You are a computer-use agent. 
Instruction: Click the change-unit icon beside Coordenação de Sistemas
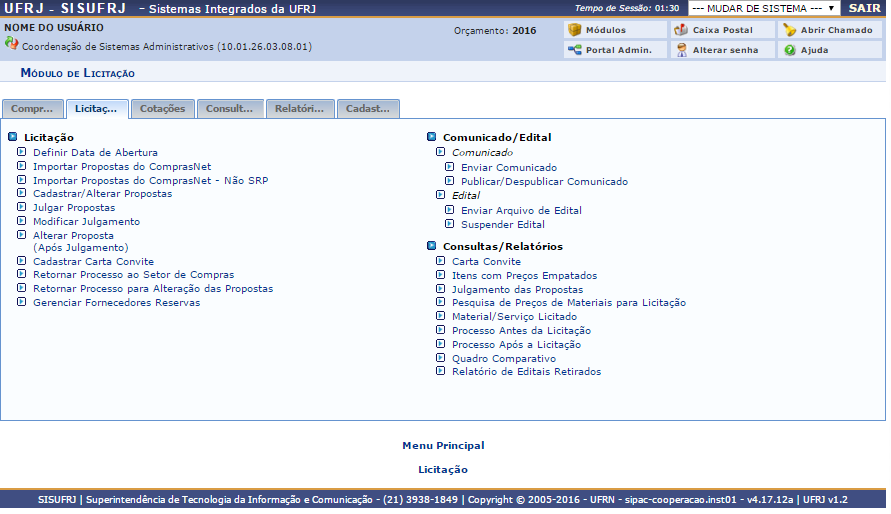coord(11,43)
